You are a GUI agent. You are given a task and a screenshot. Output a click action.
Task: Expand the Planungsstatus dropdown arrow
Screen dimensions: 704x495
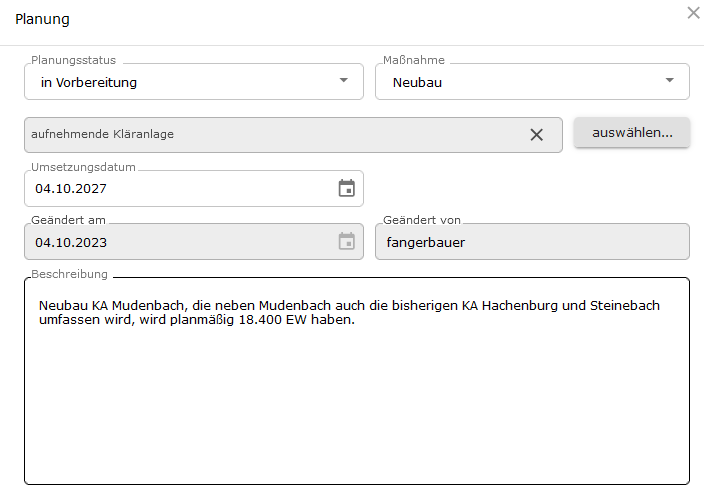(343, 80)
